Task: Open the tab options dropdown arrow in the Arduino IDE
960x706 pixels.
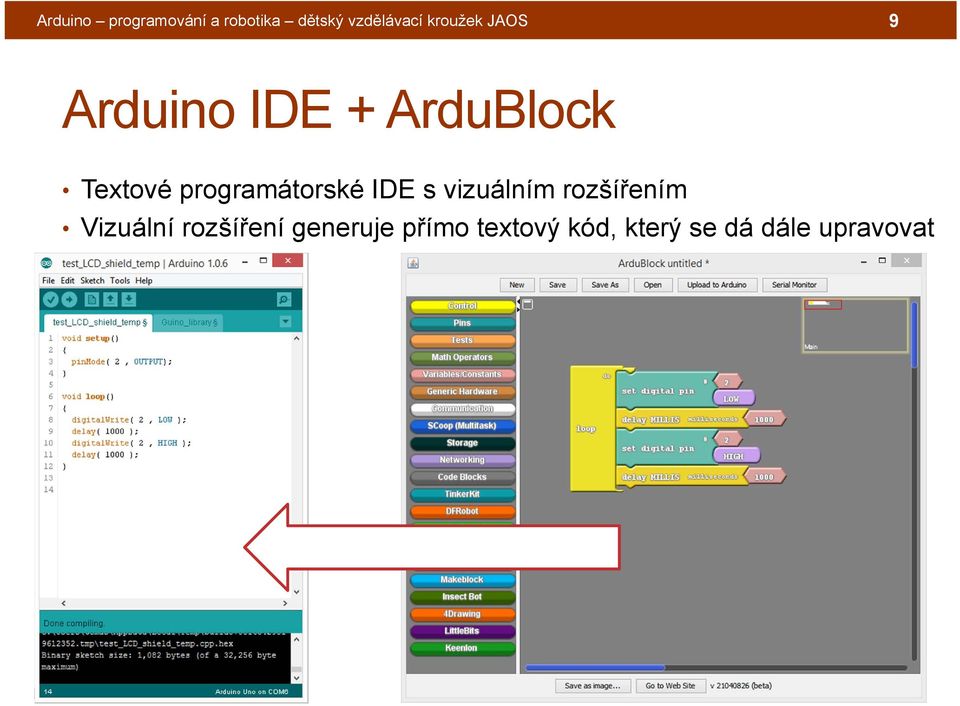Action: point(285,321)
